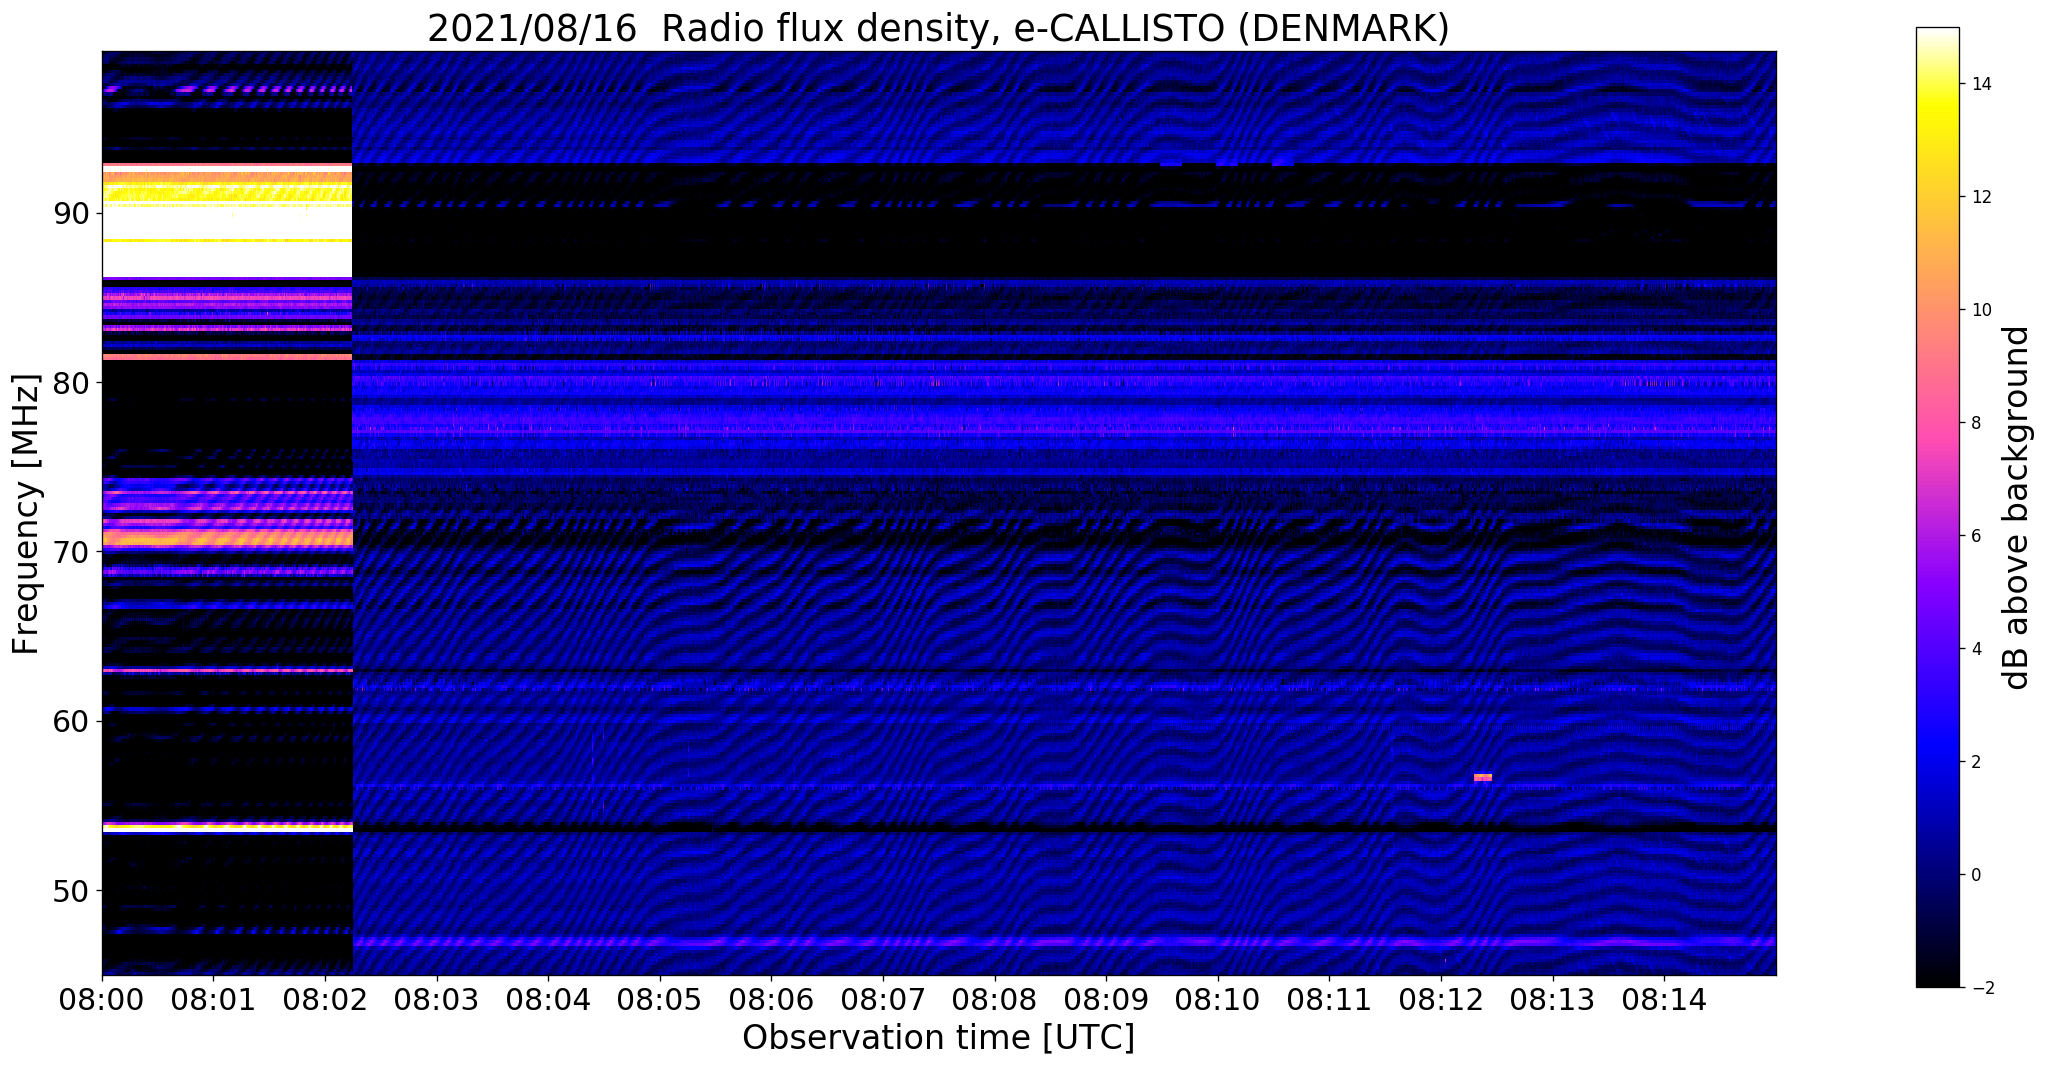Click the 08:03 time tick label

coord(437,999)
